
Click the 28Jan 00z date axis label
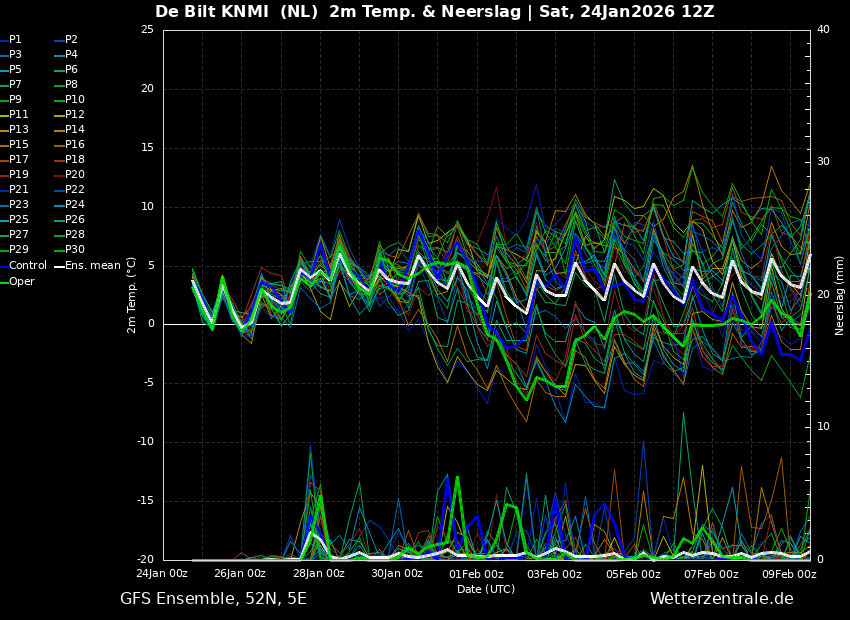coord(318,573)
